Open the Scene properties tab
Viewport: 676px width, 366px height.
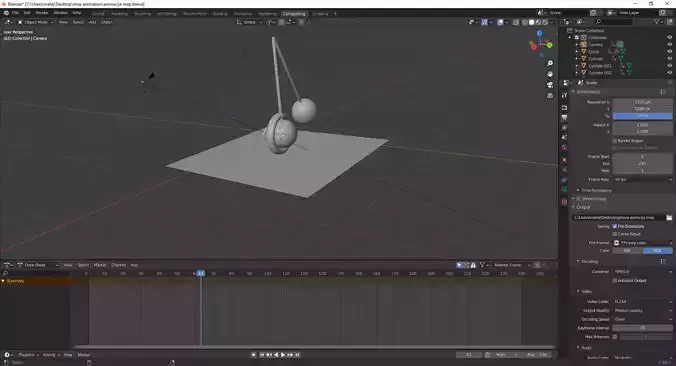(x=564, y=138)
